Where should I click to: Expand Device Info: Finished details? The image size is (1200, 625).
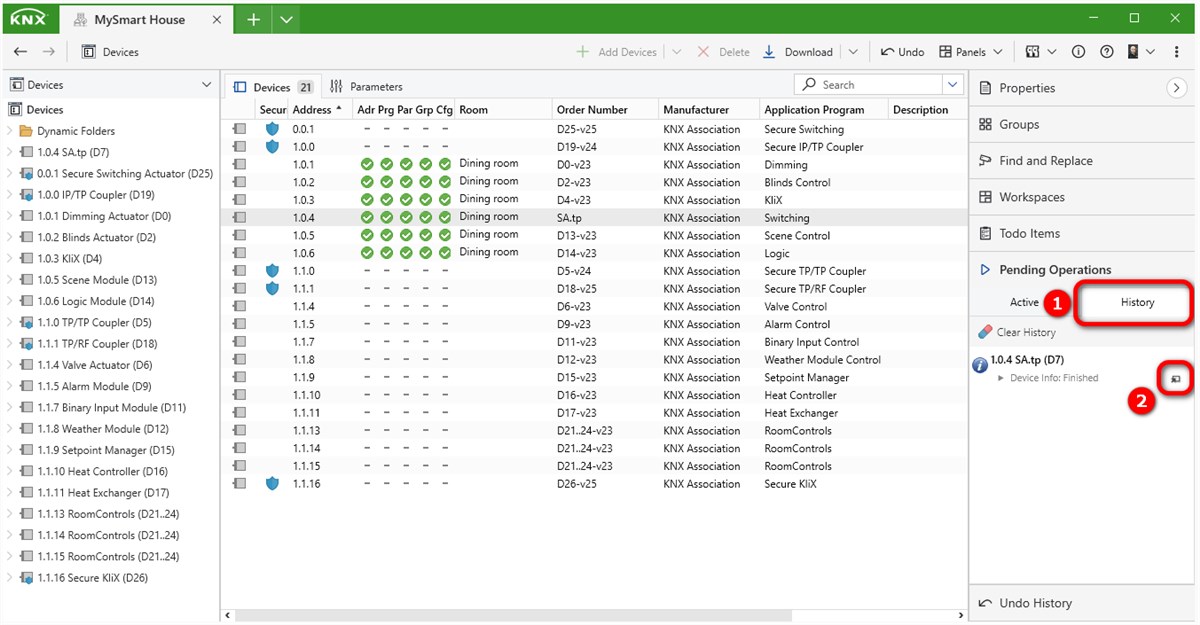point(1001,378)
